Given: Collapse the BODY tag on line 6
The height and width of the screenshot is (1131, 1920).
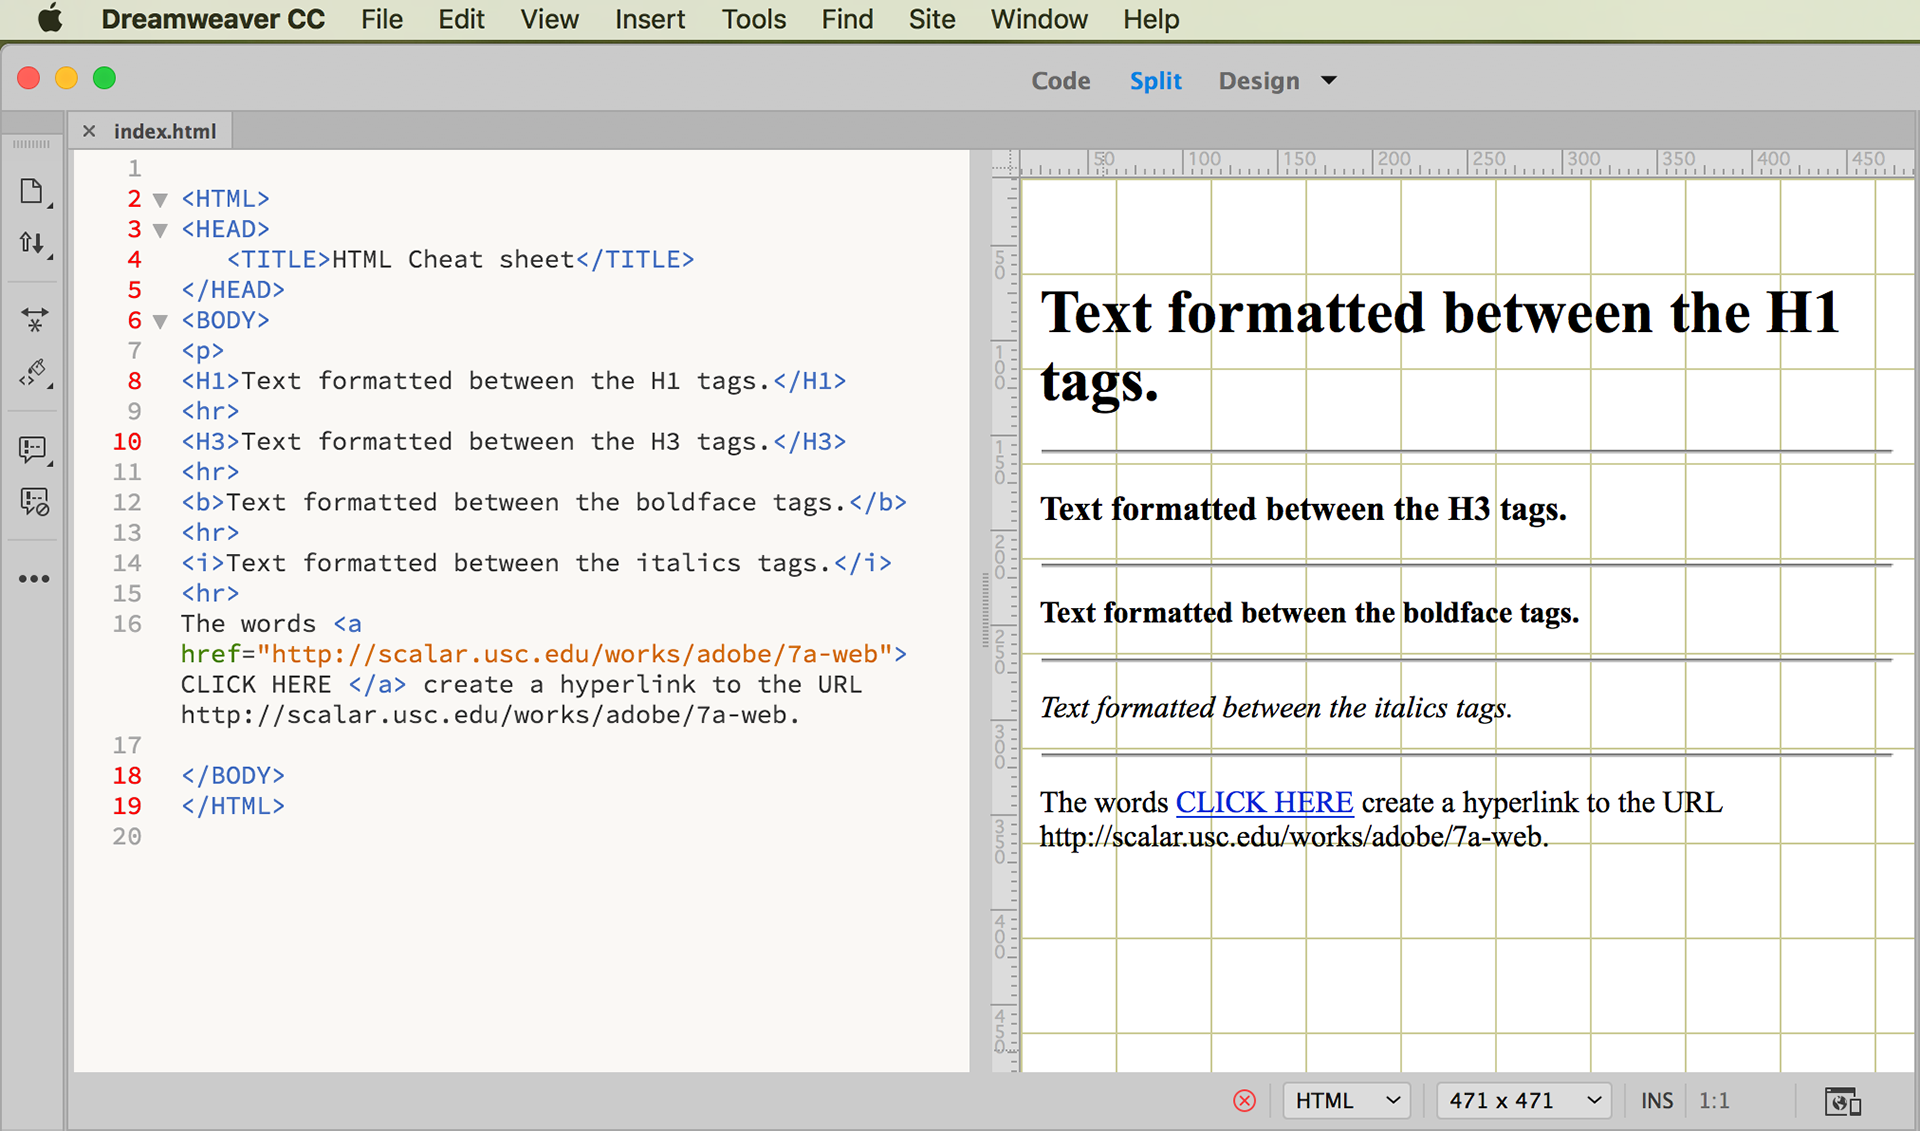Looking at the screenshot, I should click(160, 321).
